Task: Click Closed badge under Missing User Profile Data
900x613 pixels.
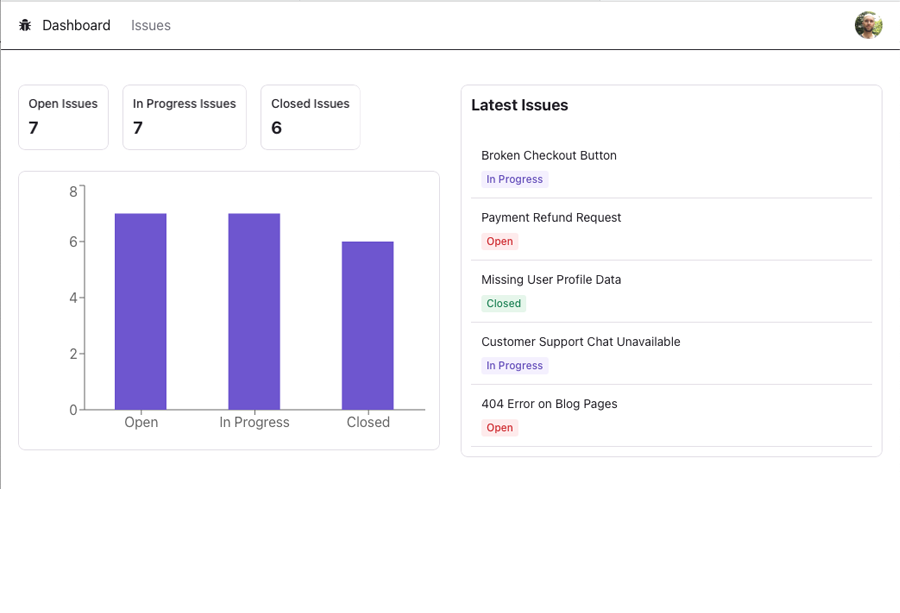Action: coord(503,304)
